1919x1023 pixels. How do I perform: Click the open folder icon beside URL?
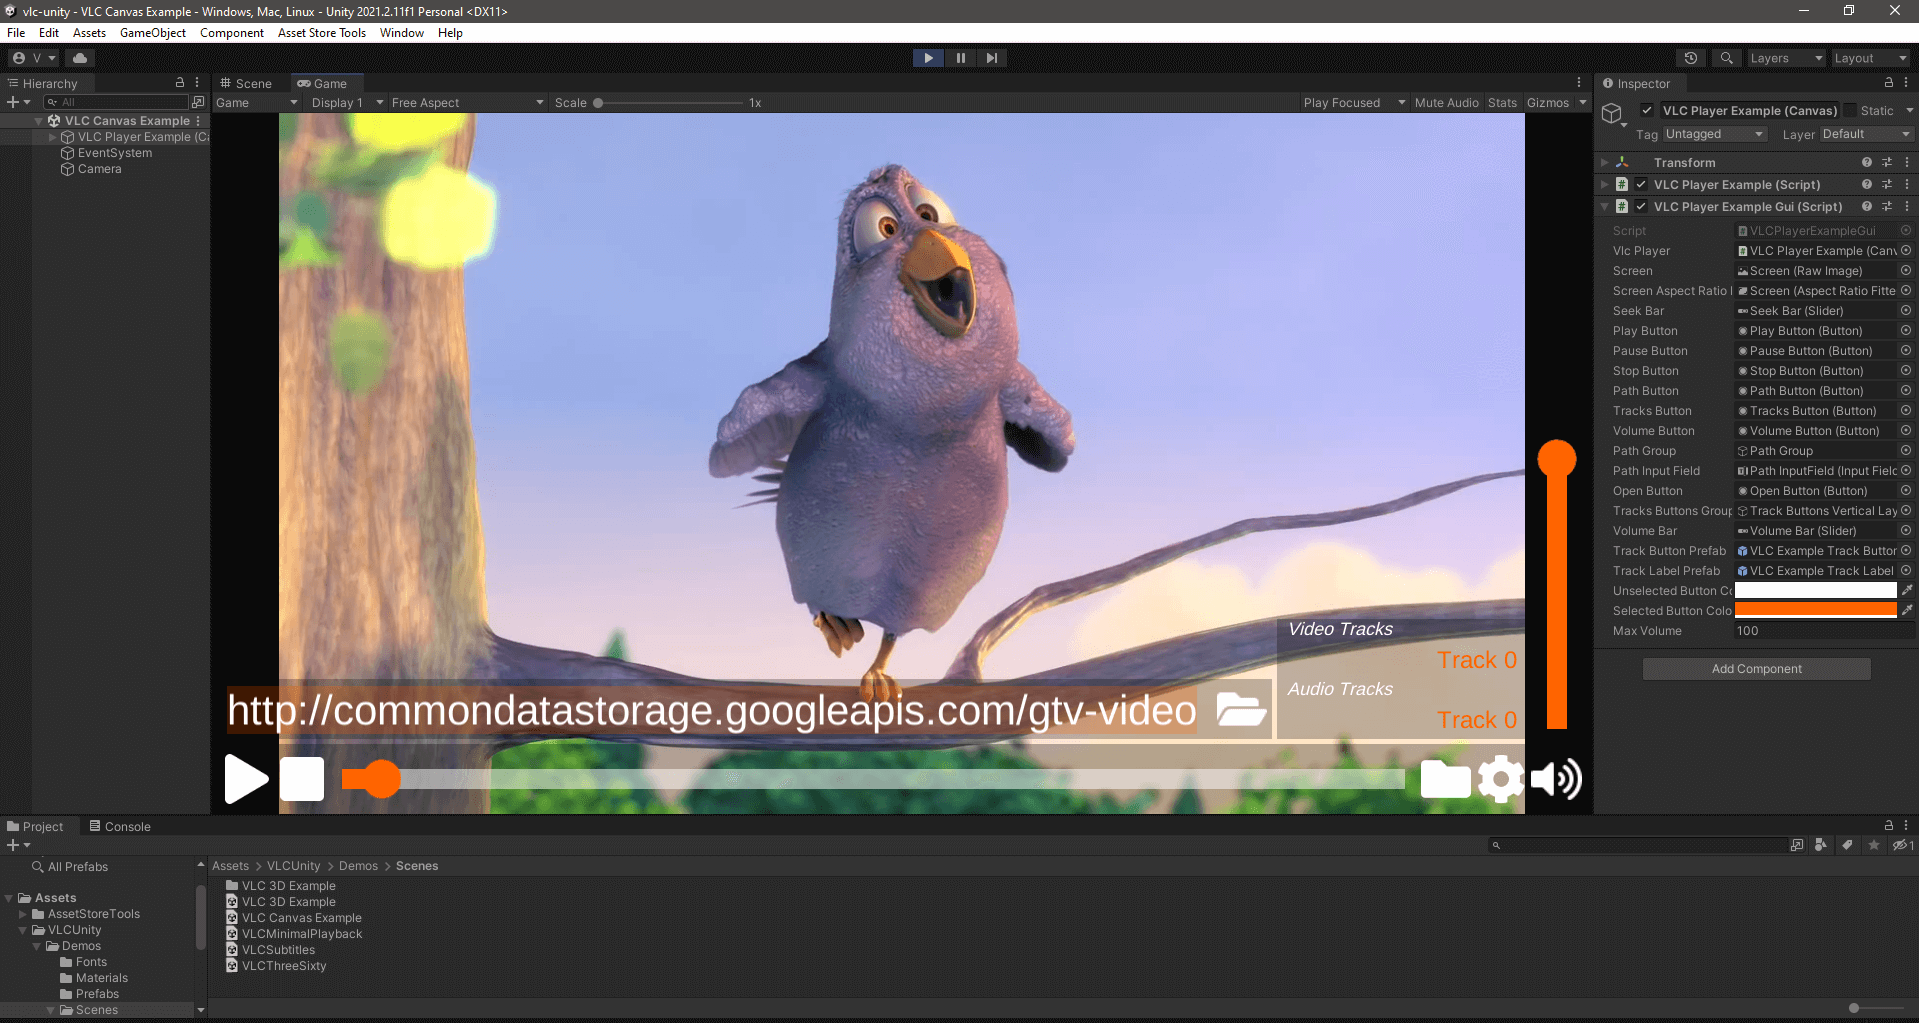[1241, 709]
